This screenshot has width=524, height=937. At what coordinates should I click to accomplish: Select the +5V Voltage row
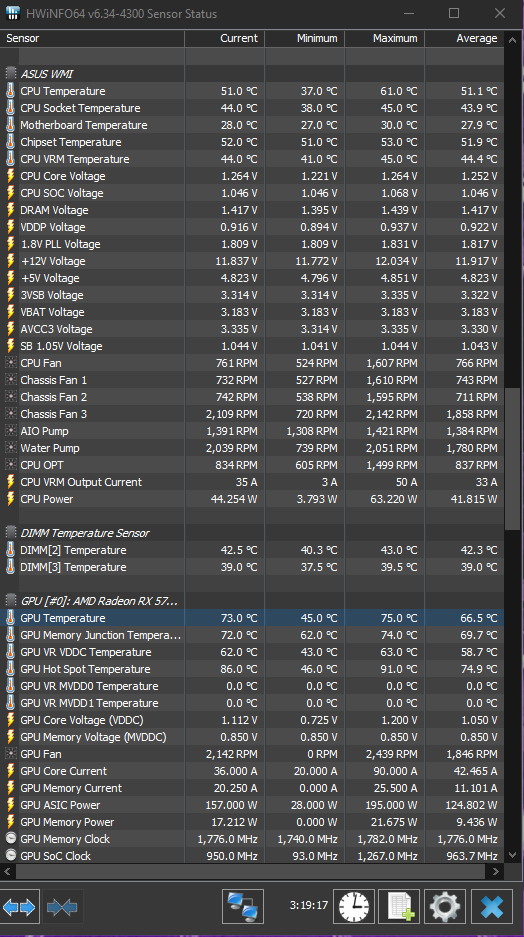pos(252,278)
